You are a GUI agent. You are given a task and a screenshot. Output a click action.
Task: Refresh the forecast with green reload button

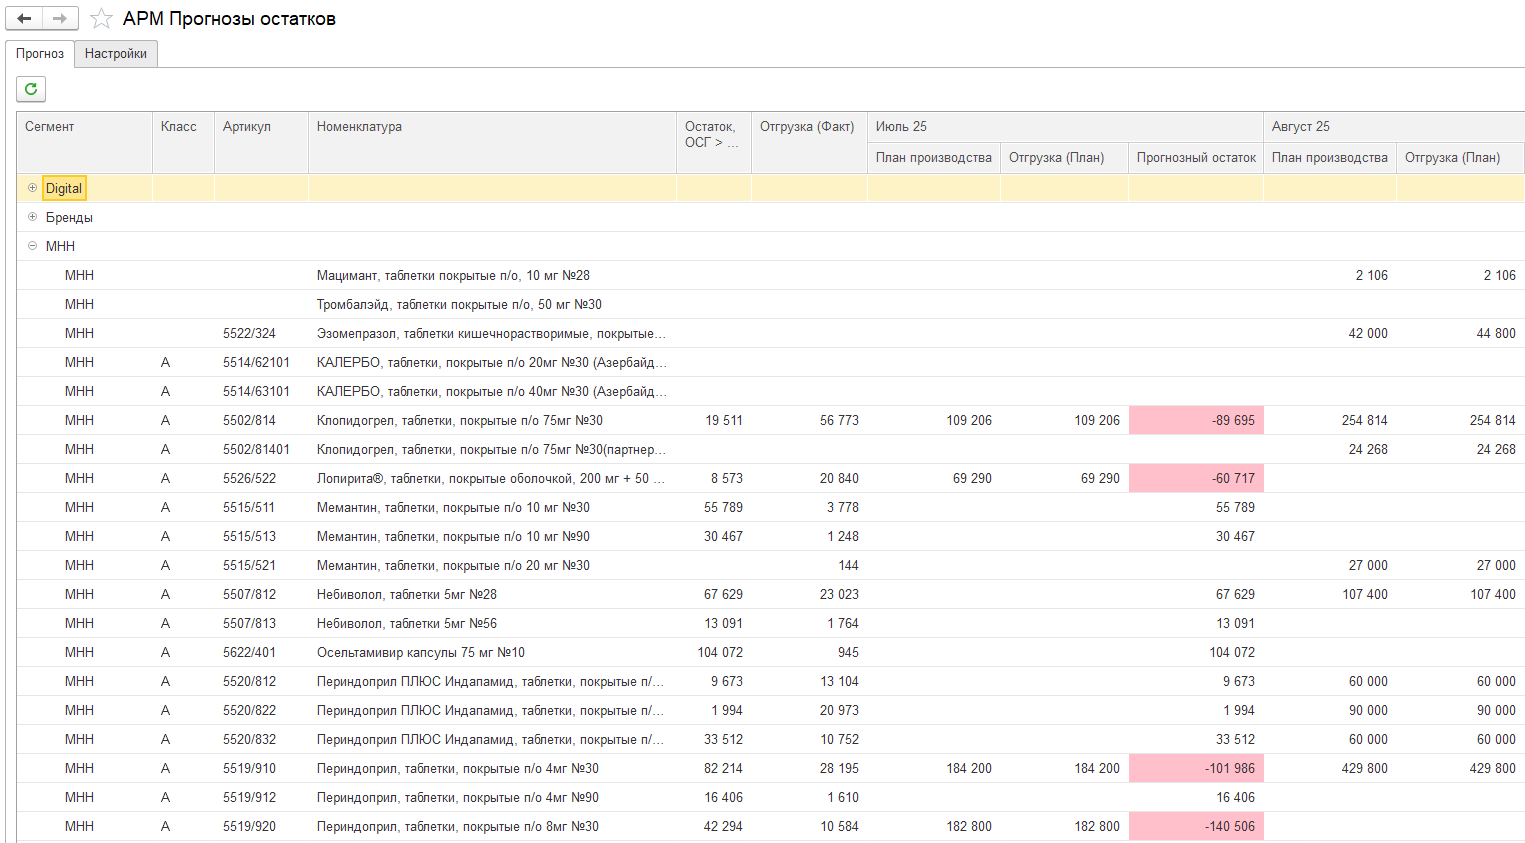pyautogui.click(x=31, y=89)
